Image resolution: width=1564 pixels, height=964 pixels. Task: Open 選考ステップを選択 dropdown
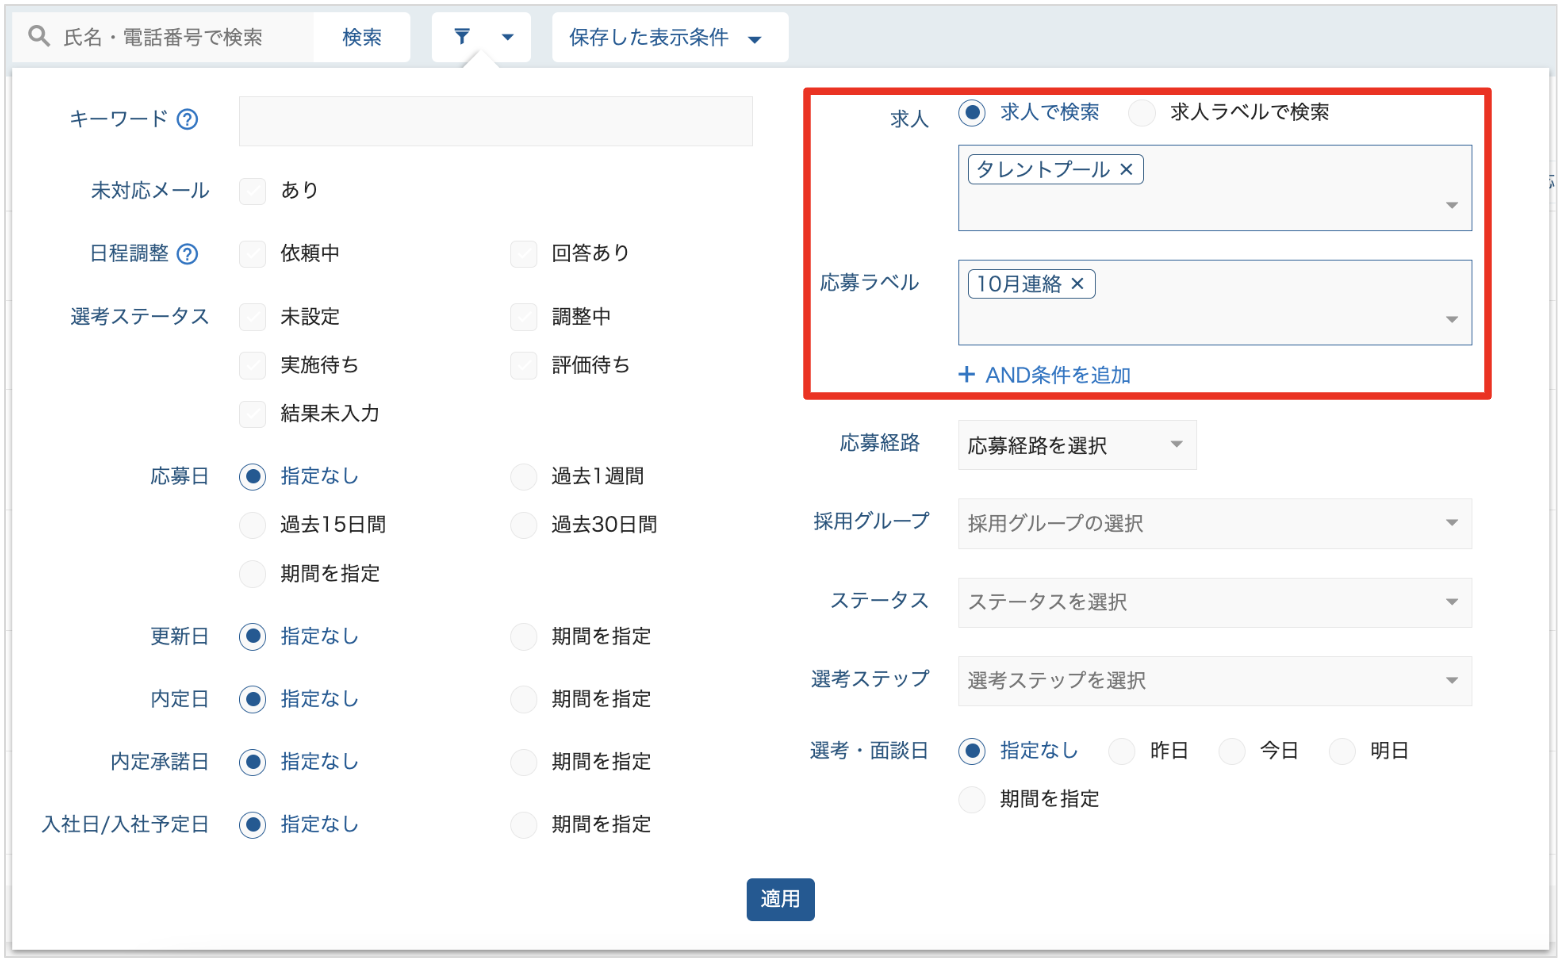(1215, 681)
